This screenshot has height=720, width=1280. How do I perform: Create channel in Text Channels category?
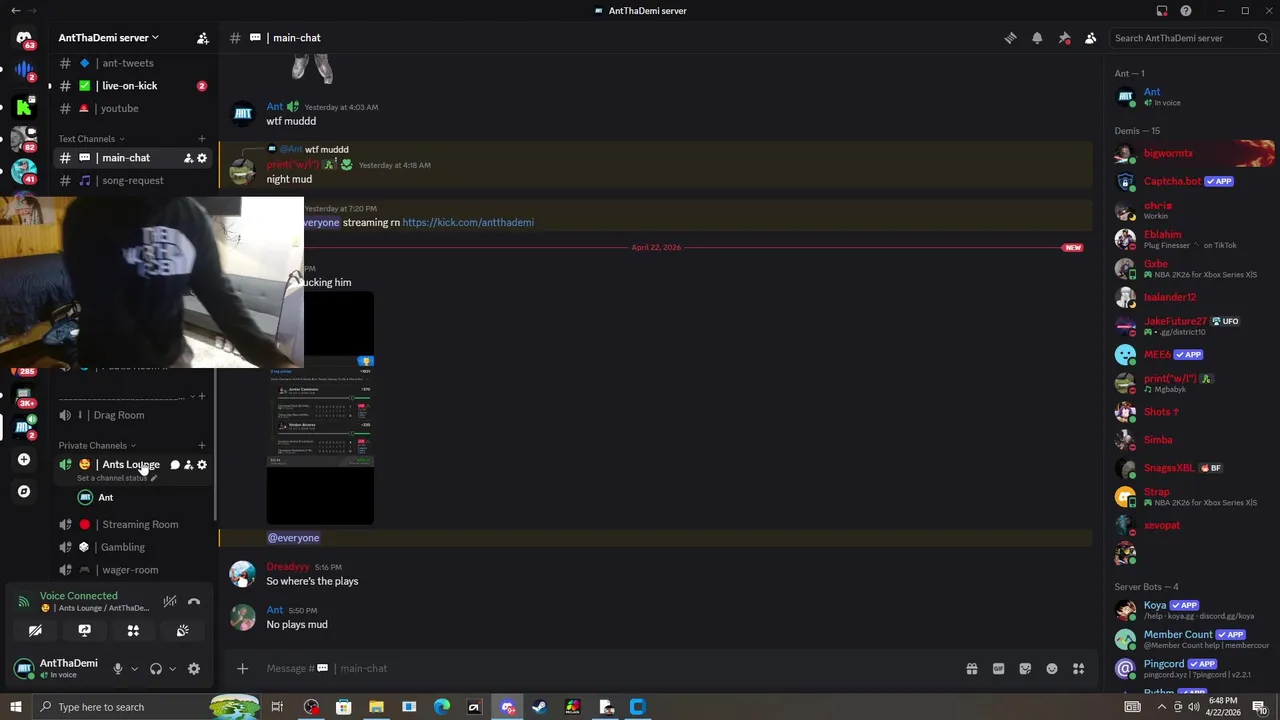[202, 139]
